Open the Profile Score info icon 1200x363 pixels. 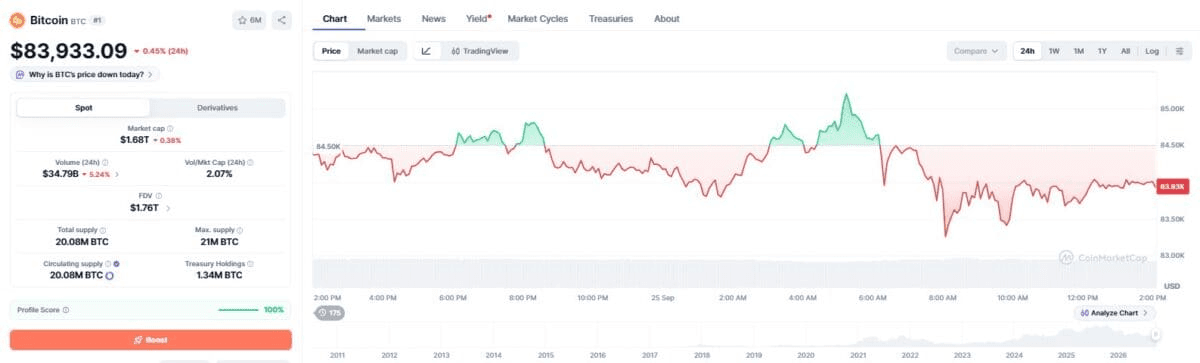[65, 310]
